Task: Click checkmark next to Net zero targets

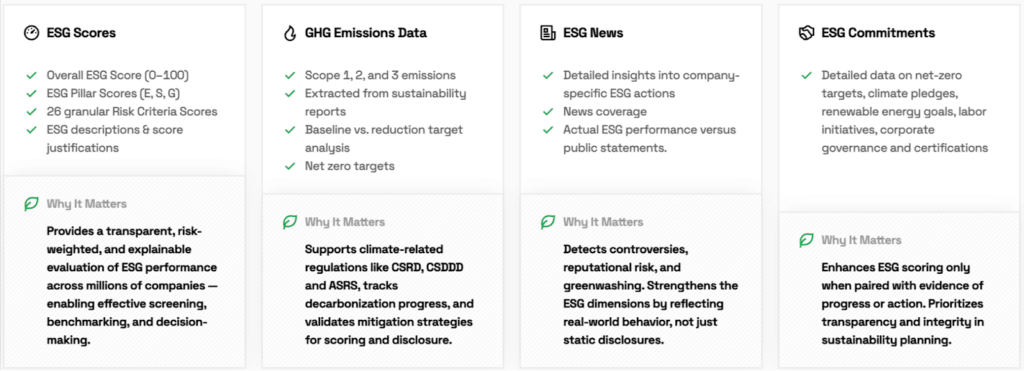Action: tap(289, 166)
